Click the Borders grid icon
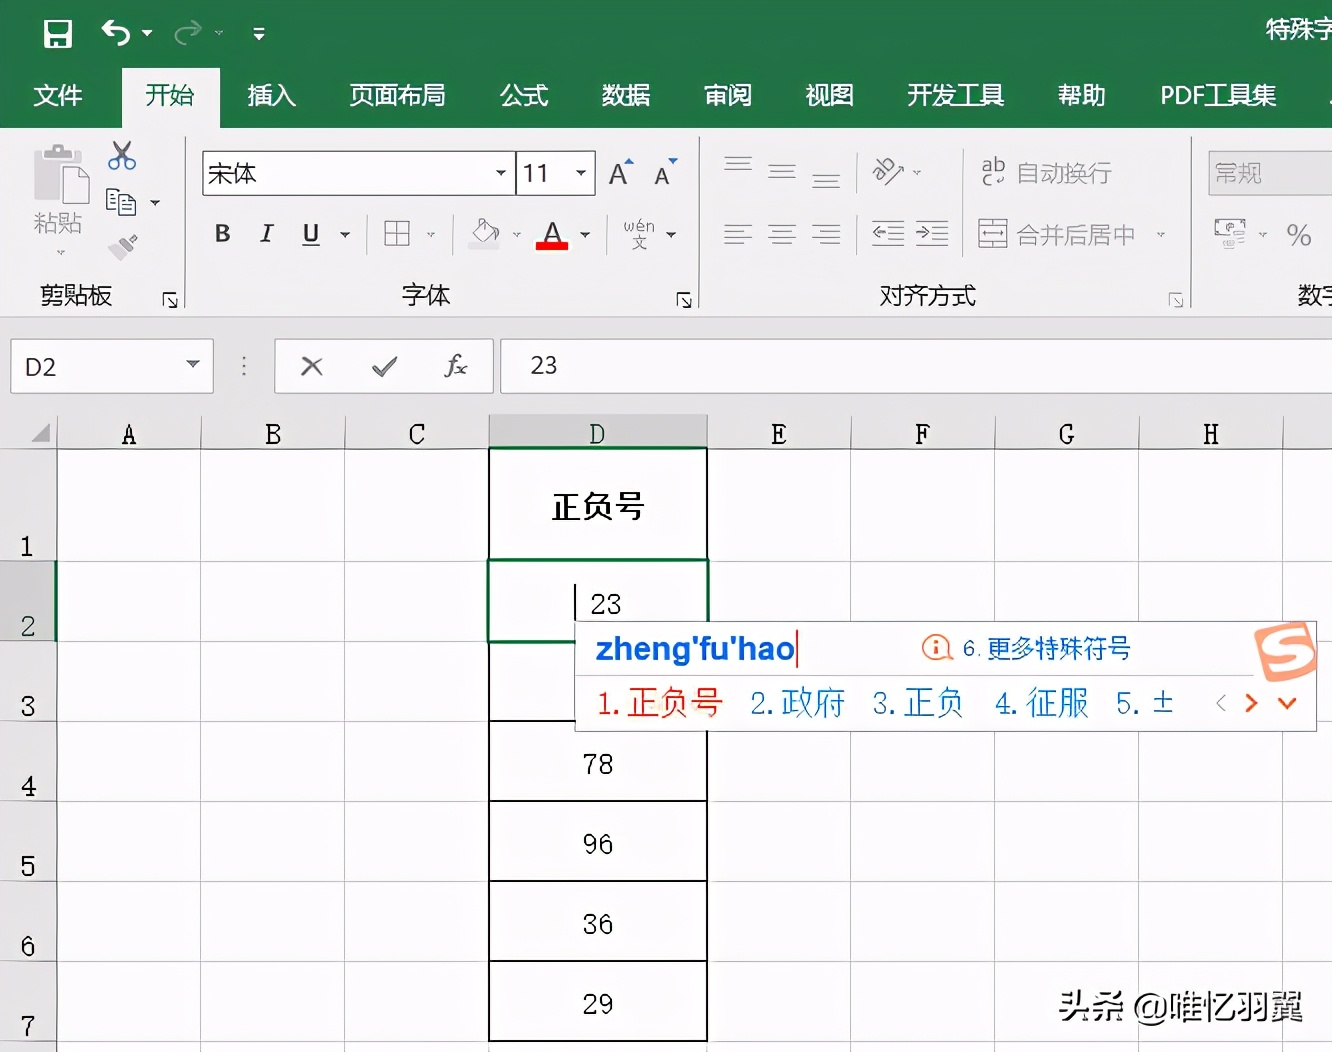The height and width of the screenshot is (1052, 1332). pyautogui.click(x=397, y=234)
